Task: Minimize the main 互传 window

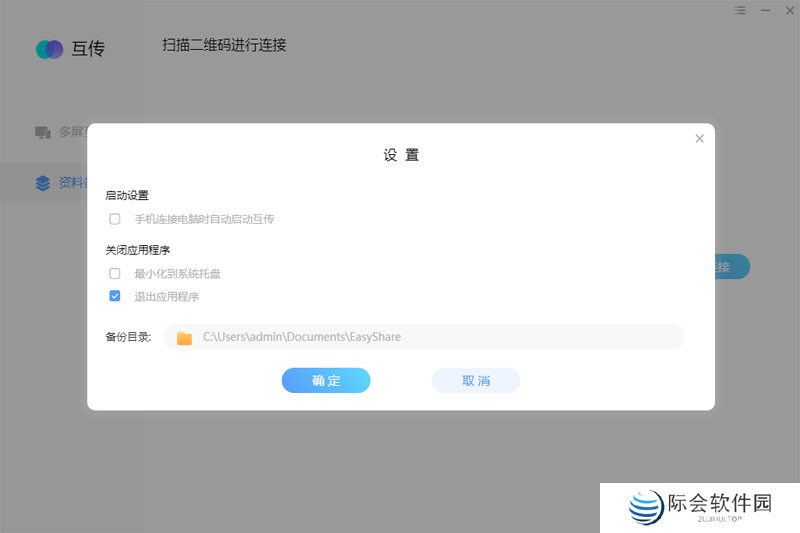Action: point(765,10)
